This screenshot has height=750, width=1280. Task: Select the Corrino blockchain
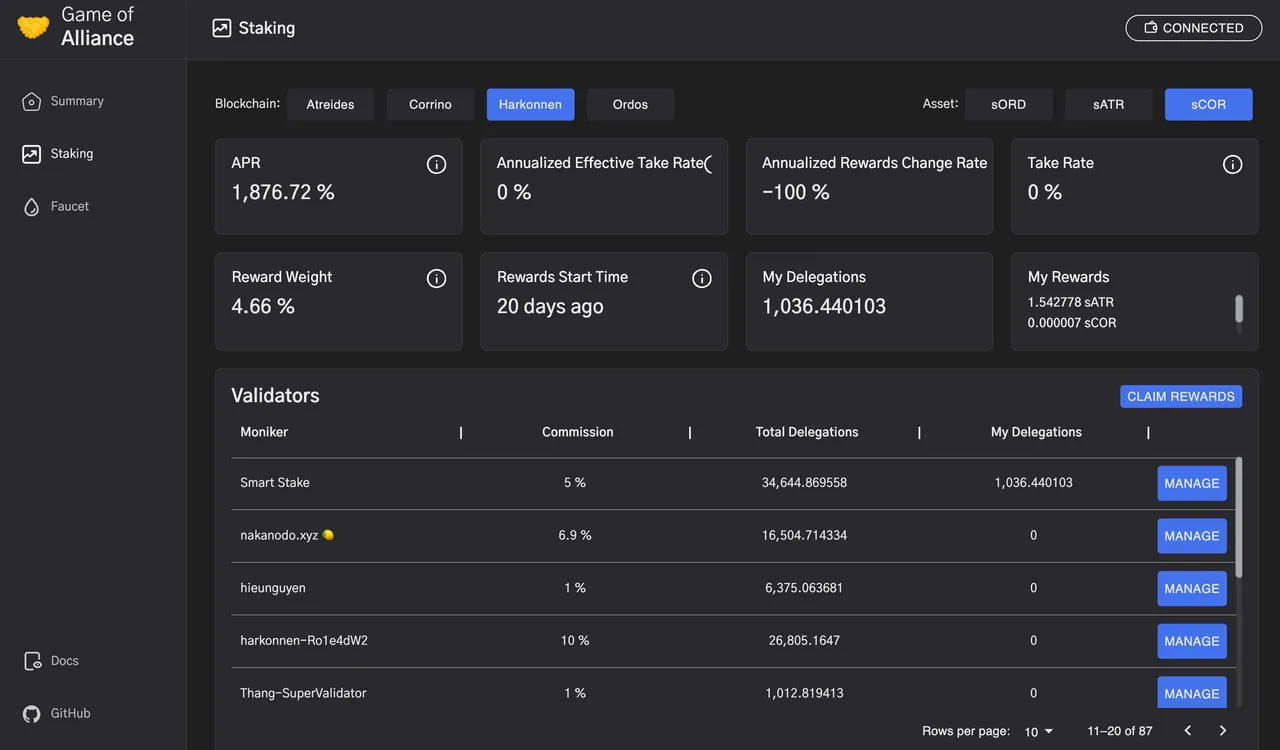point(430,104)
